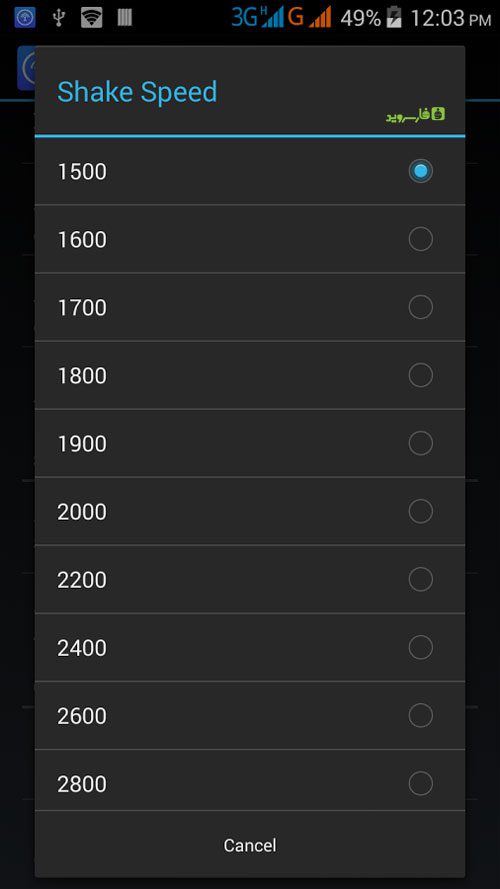This screenshot has width=500, height=889.
Task: Tap the 12:03 PM clock
Action: pos(451,19)
